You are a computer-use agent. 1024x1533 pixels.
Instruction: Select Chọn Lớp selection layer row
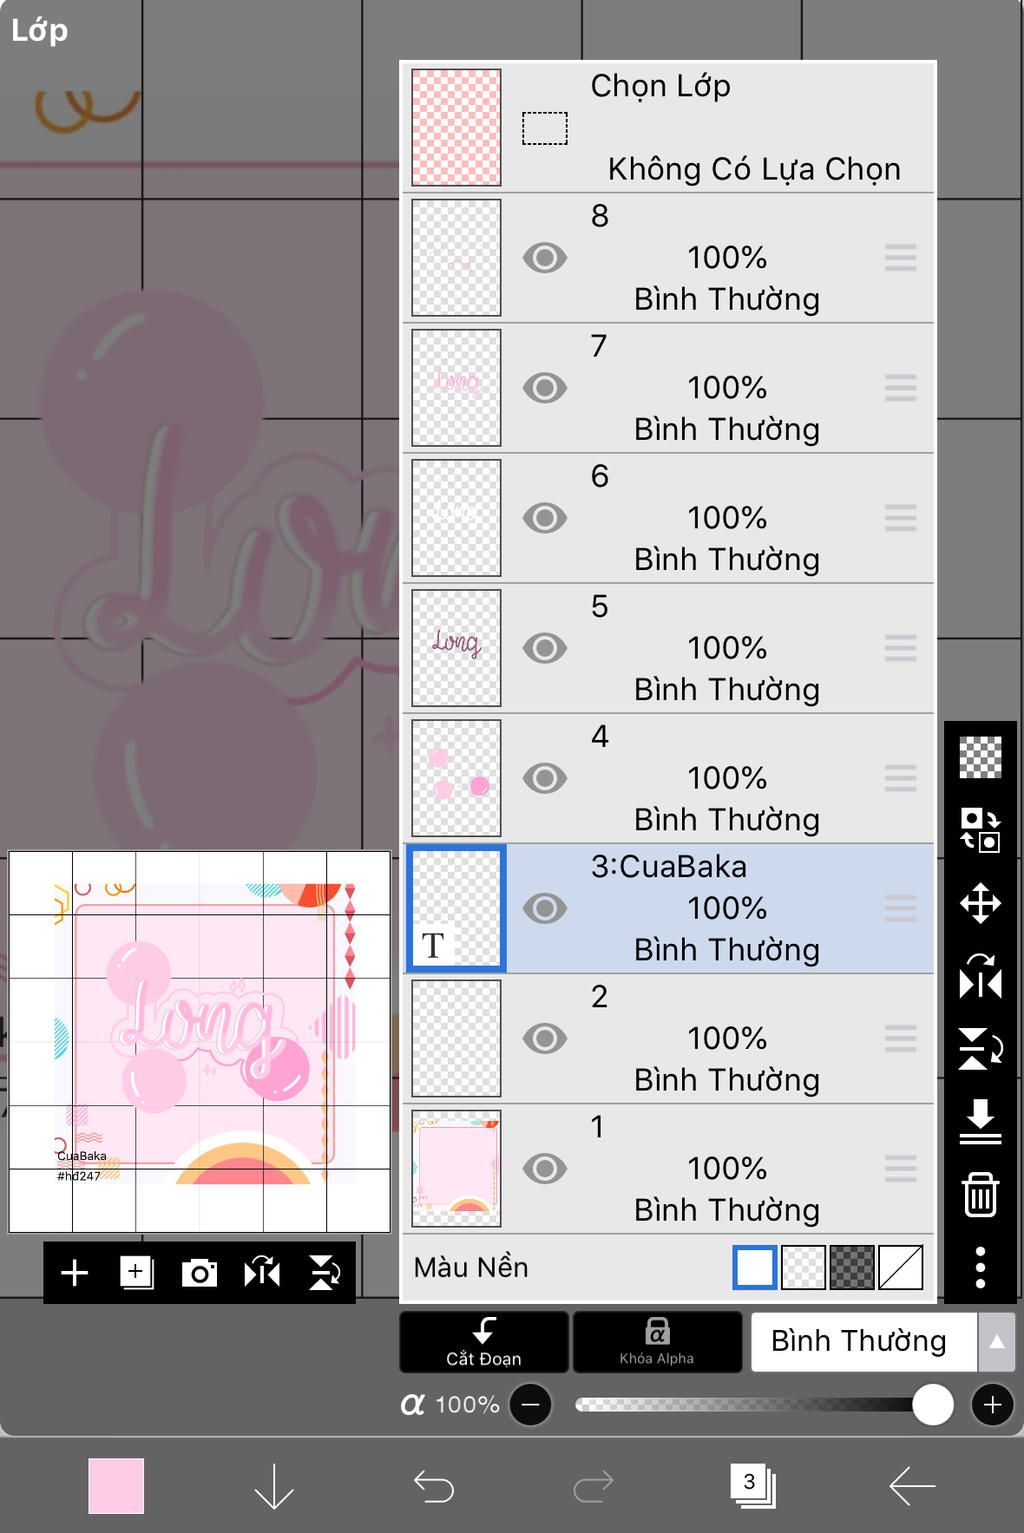668,127
